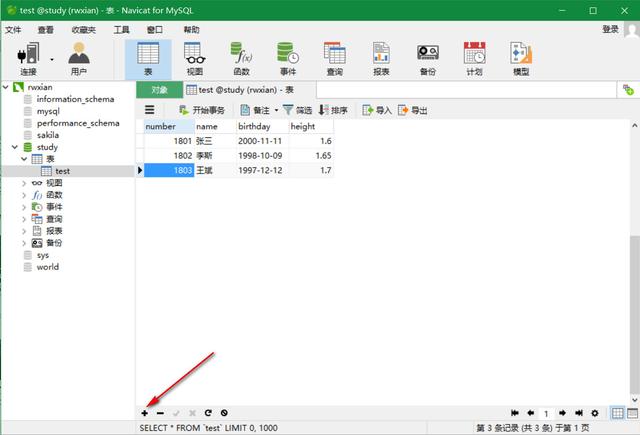
Task: Open the Backup (备份) toolbar icon
Action: click(428, 59)
